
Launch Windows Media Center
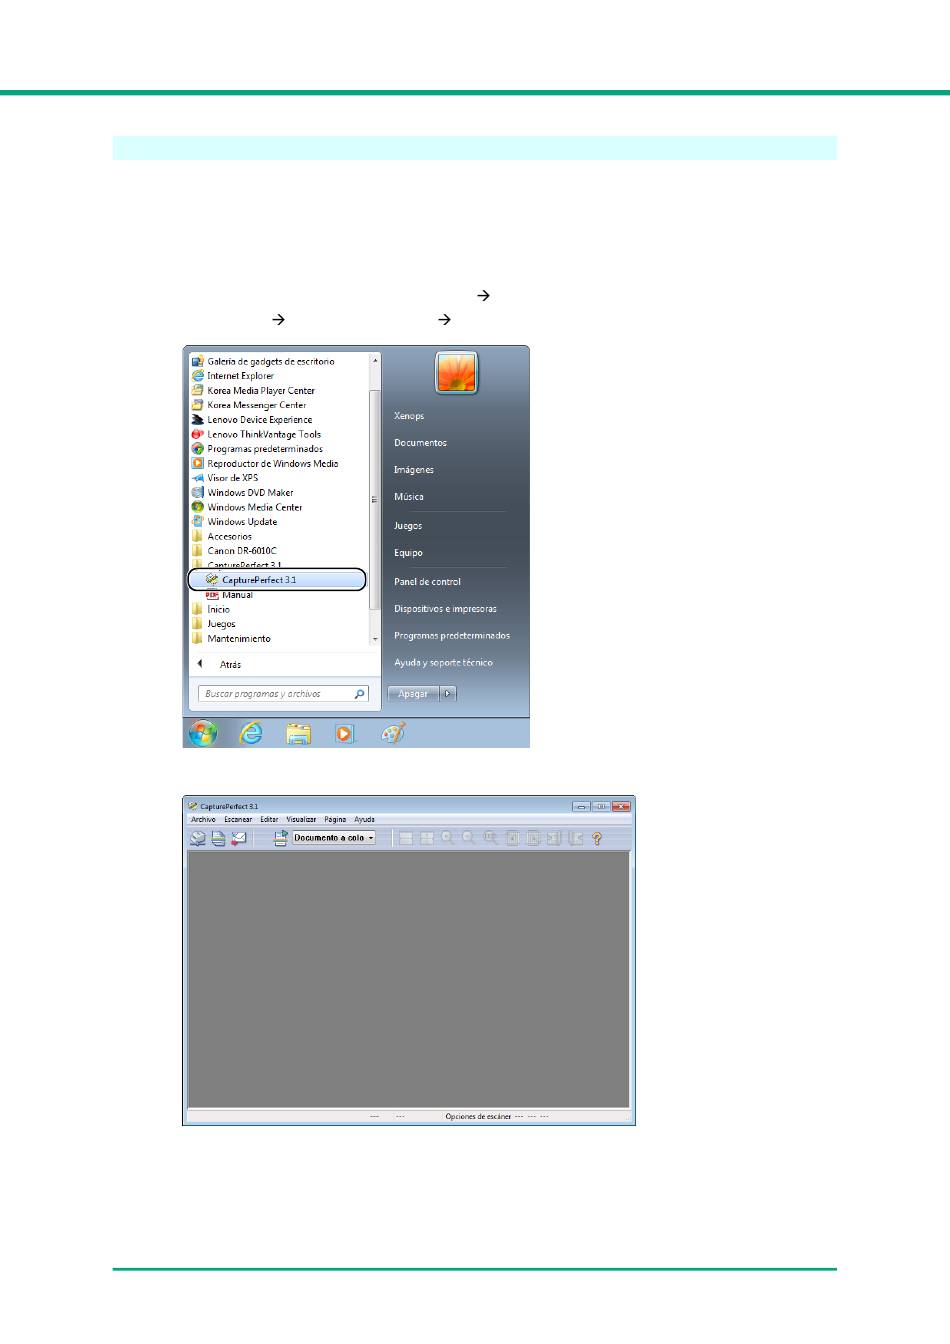click(247, 507)
